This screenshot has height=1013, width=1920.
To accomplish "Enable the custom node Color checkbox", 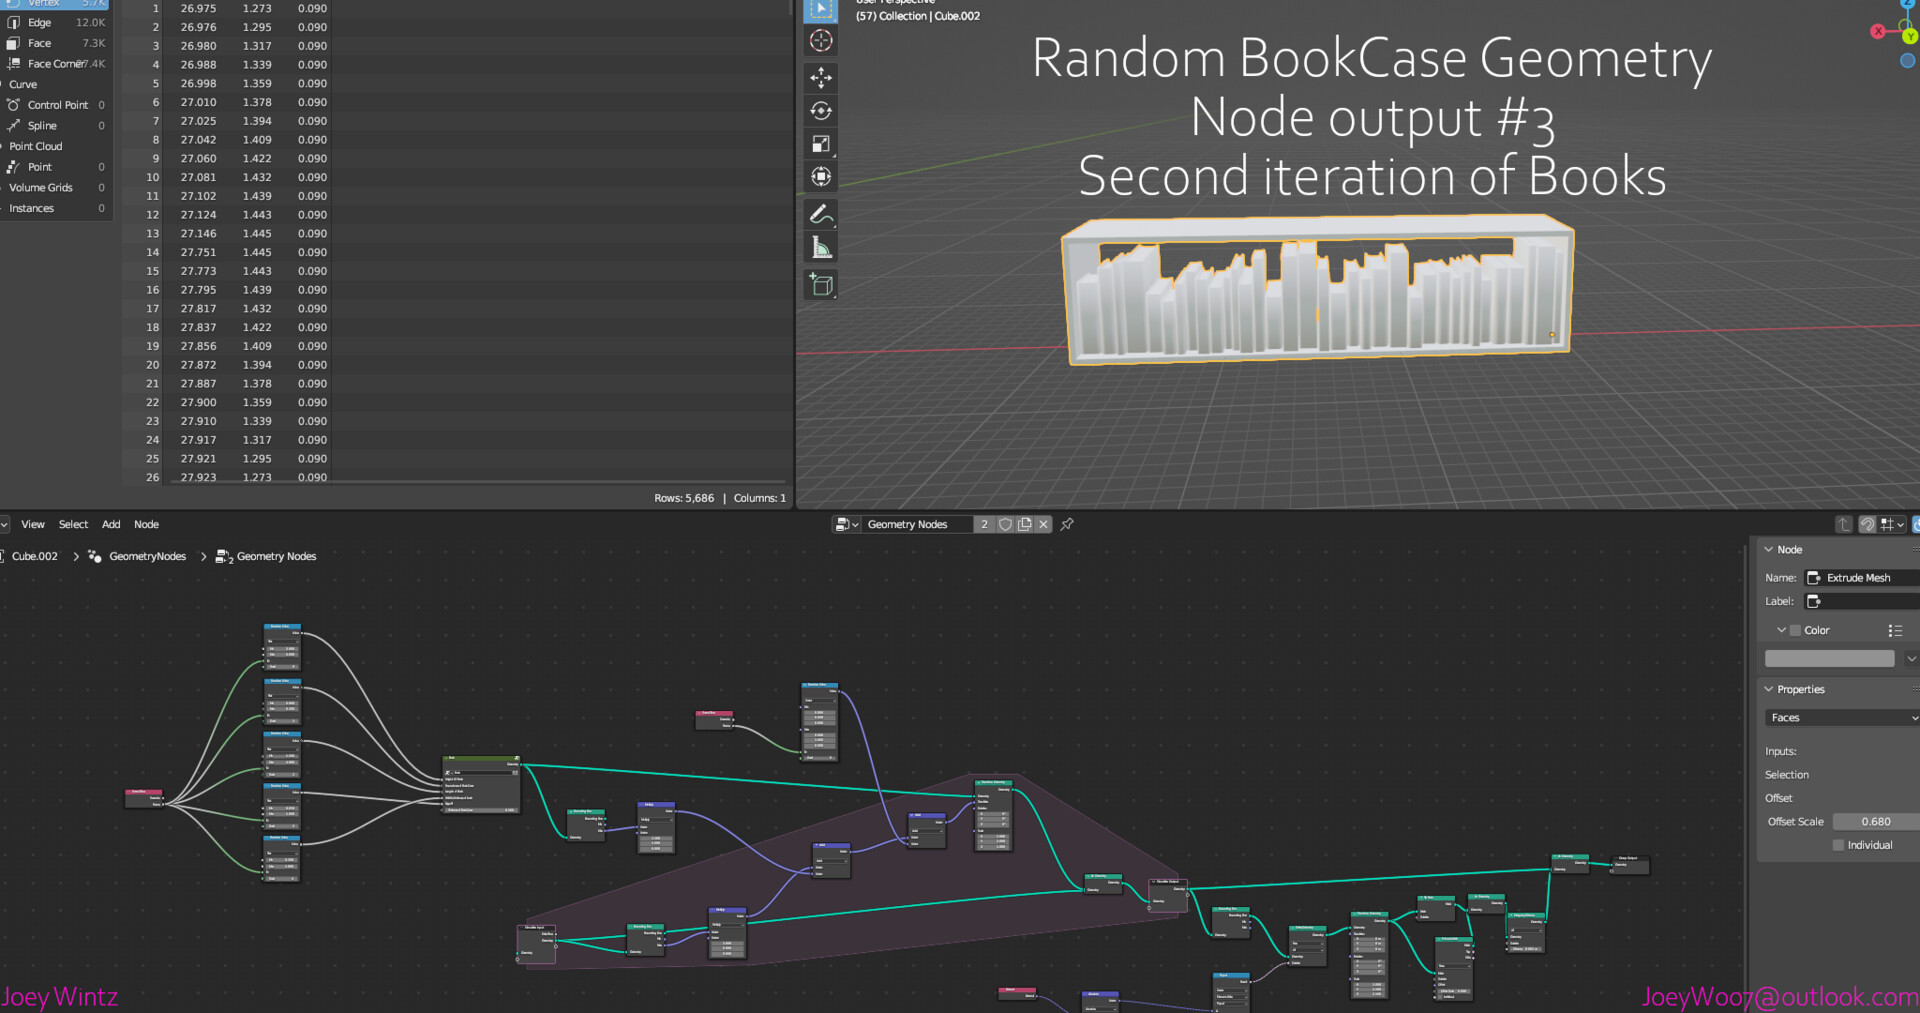I will (x=1795, y=630).
